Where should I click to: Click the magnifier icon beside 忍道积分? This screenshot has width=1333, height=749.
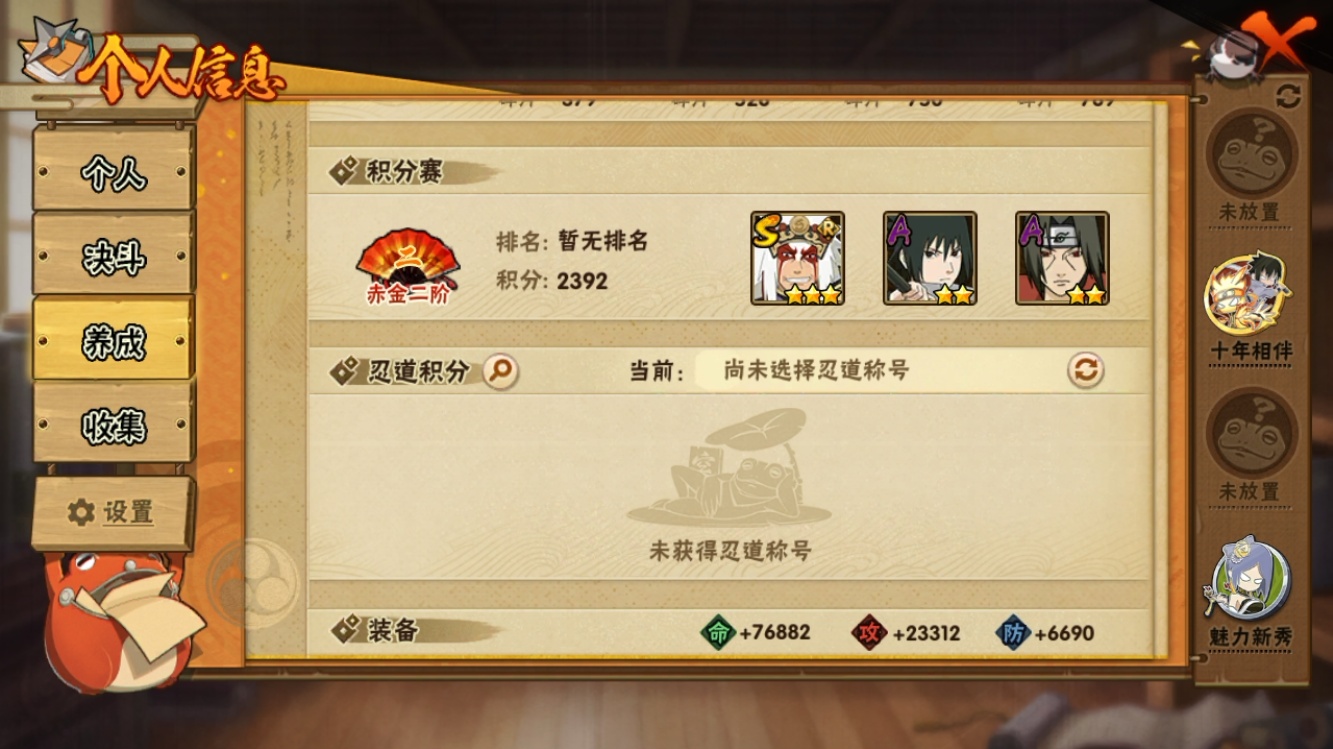(500, 371)
